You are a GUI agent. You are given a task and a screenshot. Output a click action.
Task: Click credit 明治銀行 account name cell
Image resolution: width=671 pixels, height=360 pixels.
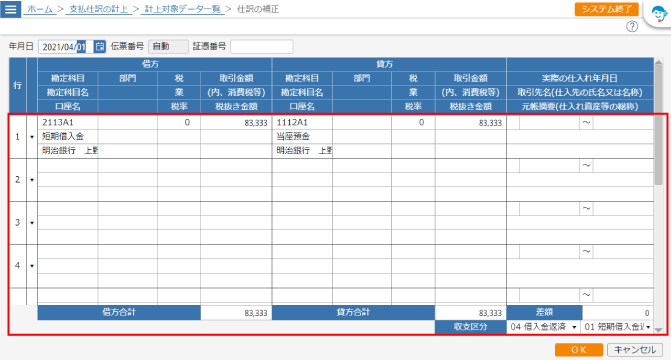[x=302, y=151]
